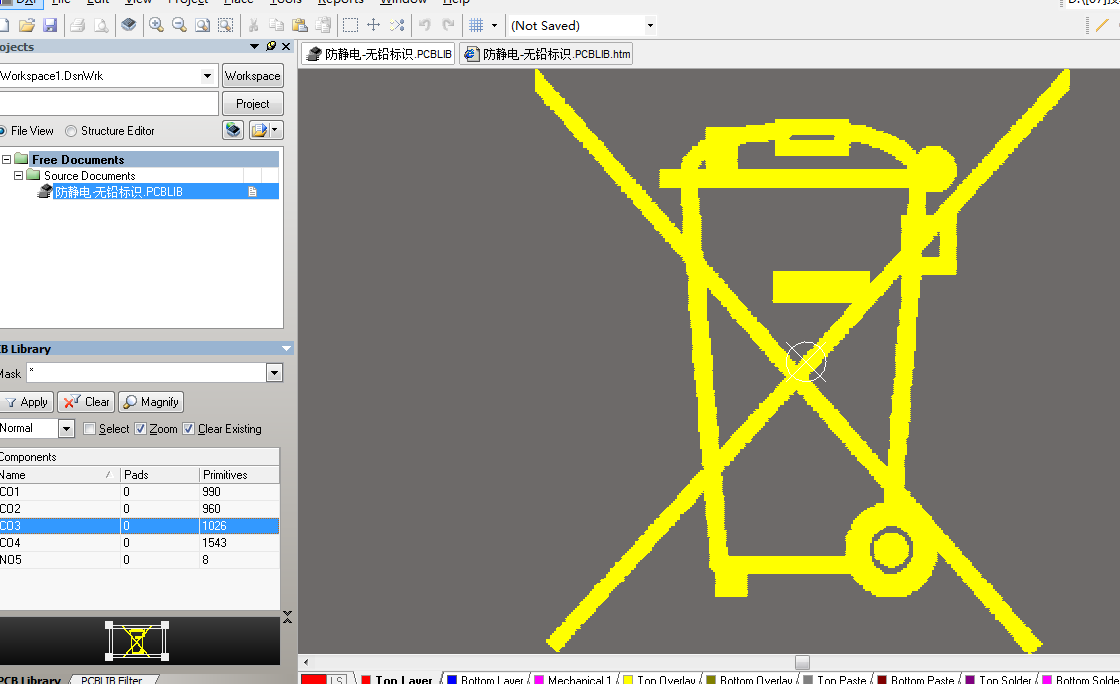Click the Magnify button
1120x684 pixels.
point(151,402)
